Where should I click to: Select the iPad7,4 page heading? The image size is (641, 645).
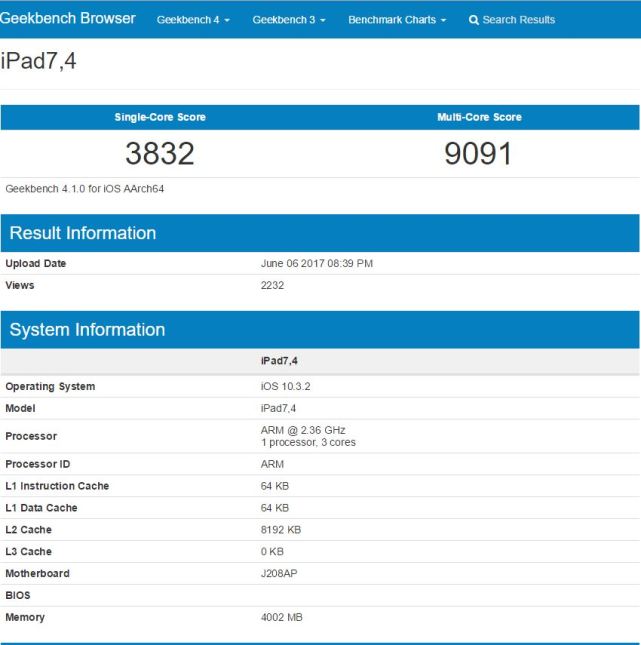(38, 61)
